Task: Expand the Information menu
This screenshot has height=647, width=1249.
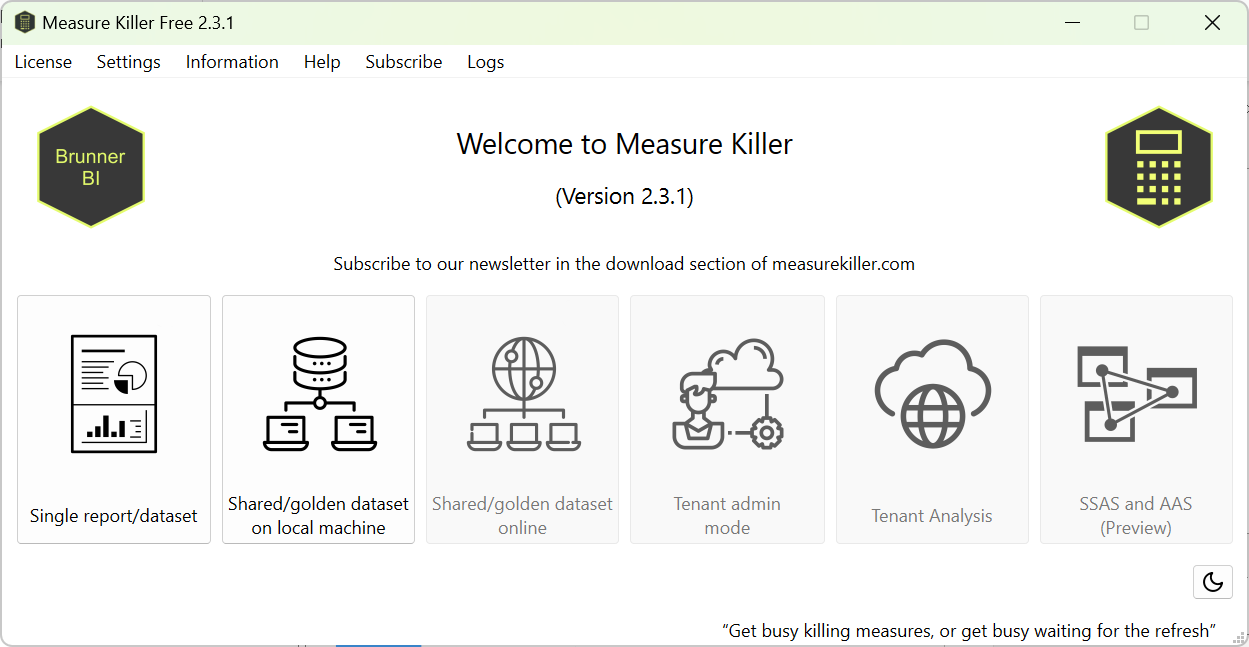Action: coord(232,62)
